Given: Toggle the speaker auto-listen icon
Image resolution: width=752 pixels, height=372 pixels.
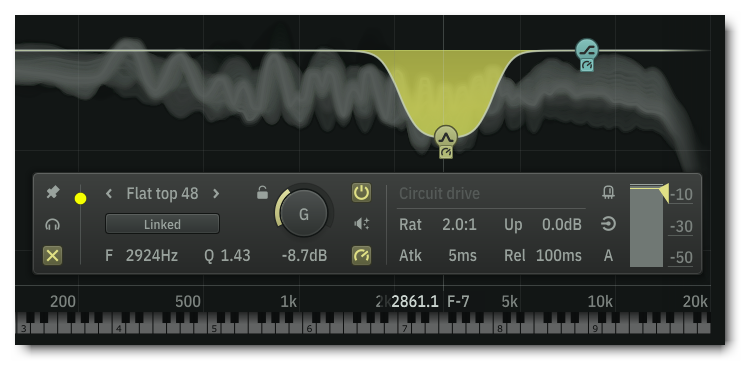Looking at the screenshot, I should point(361,224).
